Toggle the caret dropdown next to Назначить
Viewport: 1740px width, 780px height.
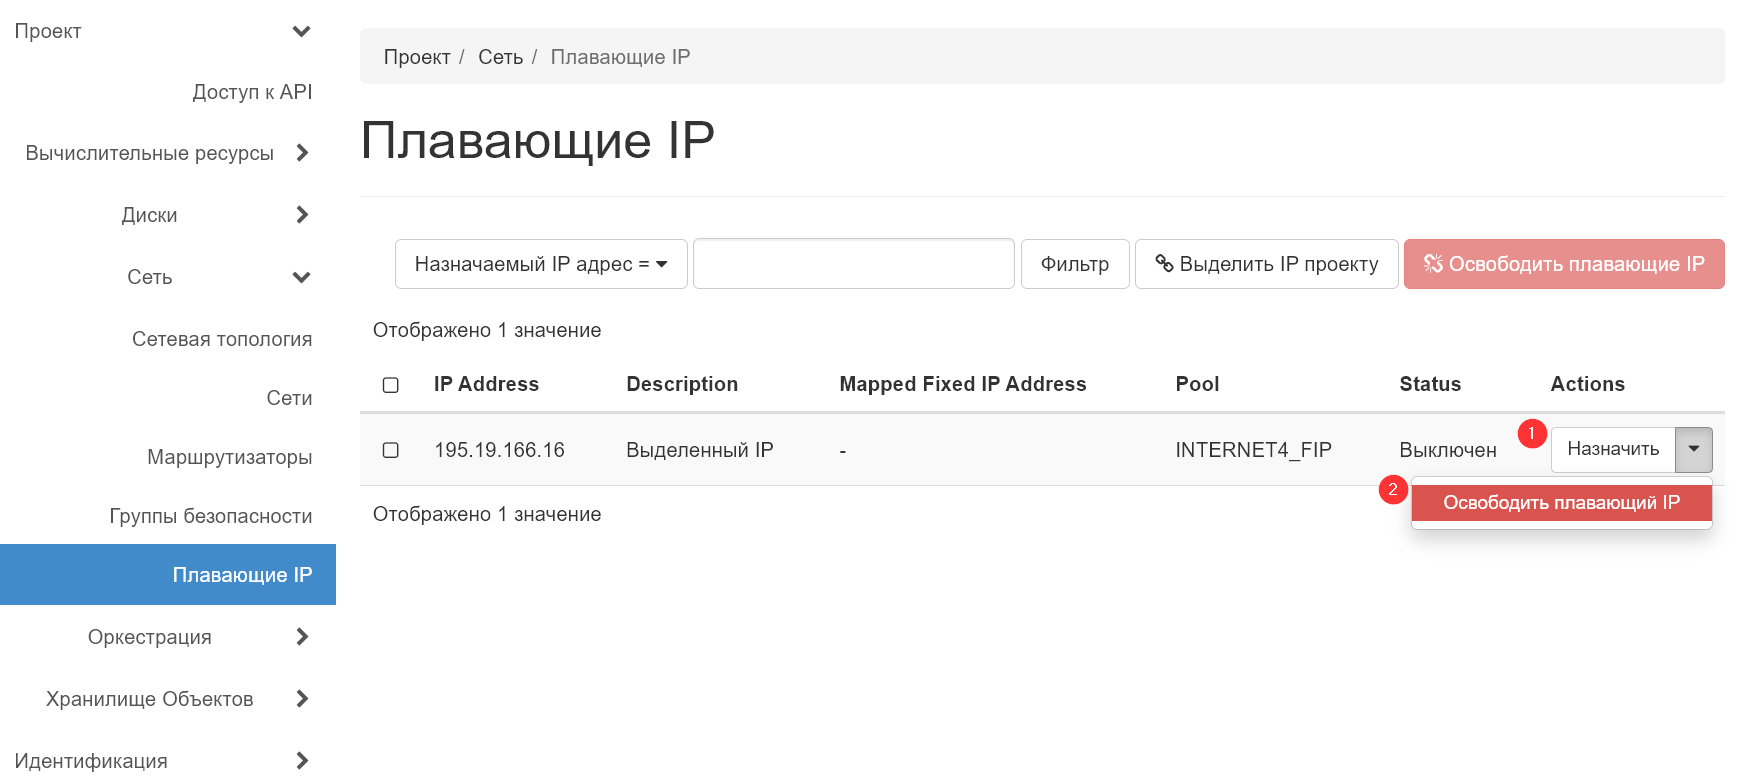(1693, 449)
